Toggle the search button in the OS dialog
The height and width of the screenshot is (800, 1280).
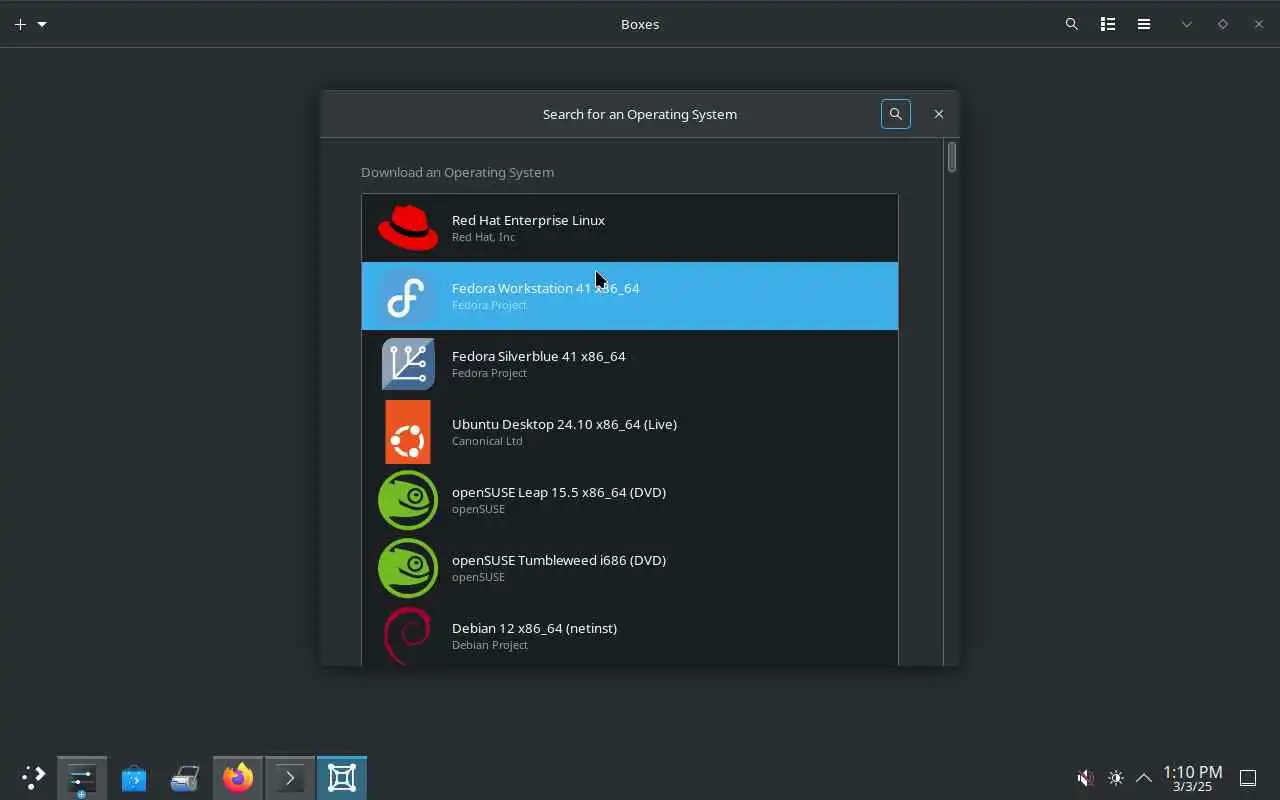[x=896, y=114]
